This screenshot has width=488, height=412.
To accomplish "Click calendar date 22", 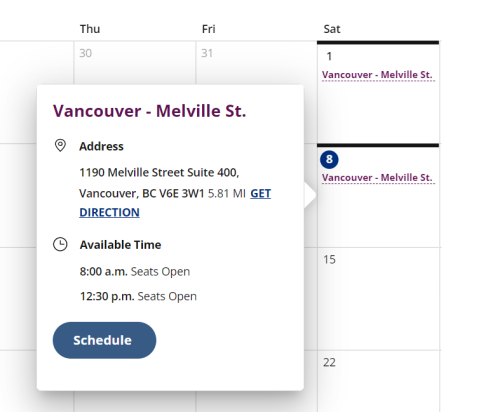I will click(x=329, y=362).
